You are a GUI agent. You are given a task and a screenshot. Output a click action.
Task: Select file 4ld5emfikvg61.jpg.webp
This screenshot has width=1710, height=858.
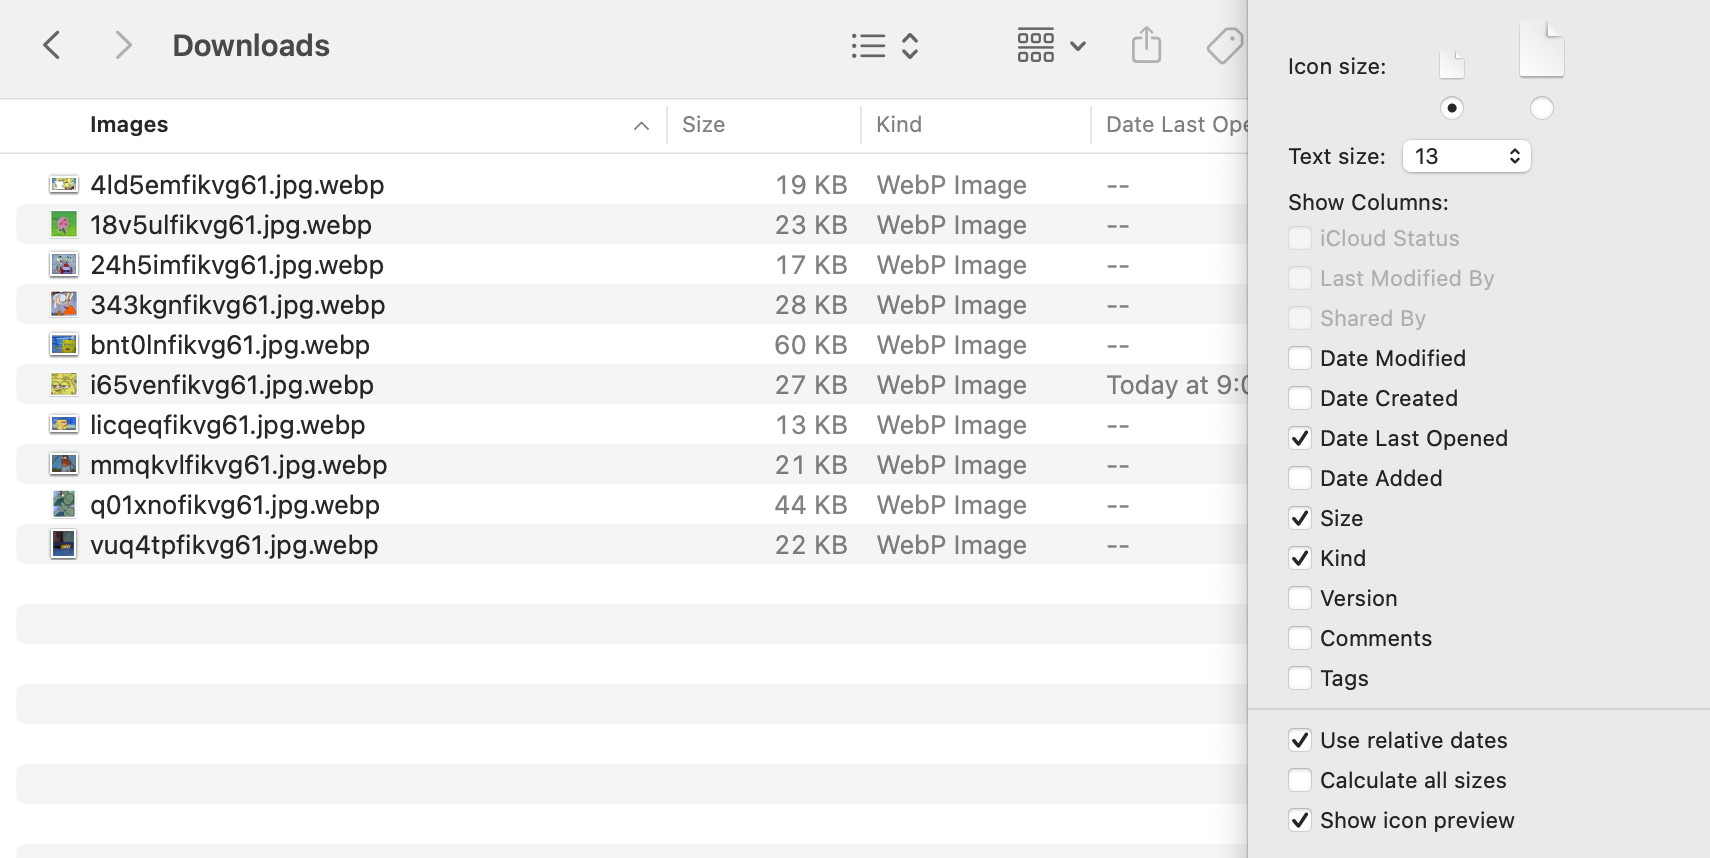coord(237,185)
